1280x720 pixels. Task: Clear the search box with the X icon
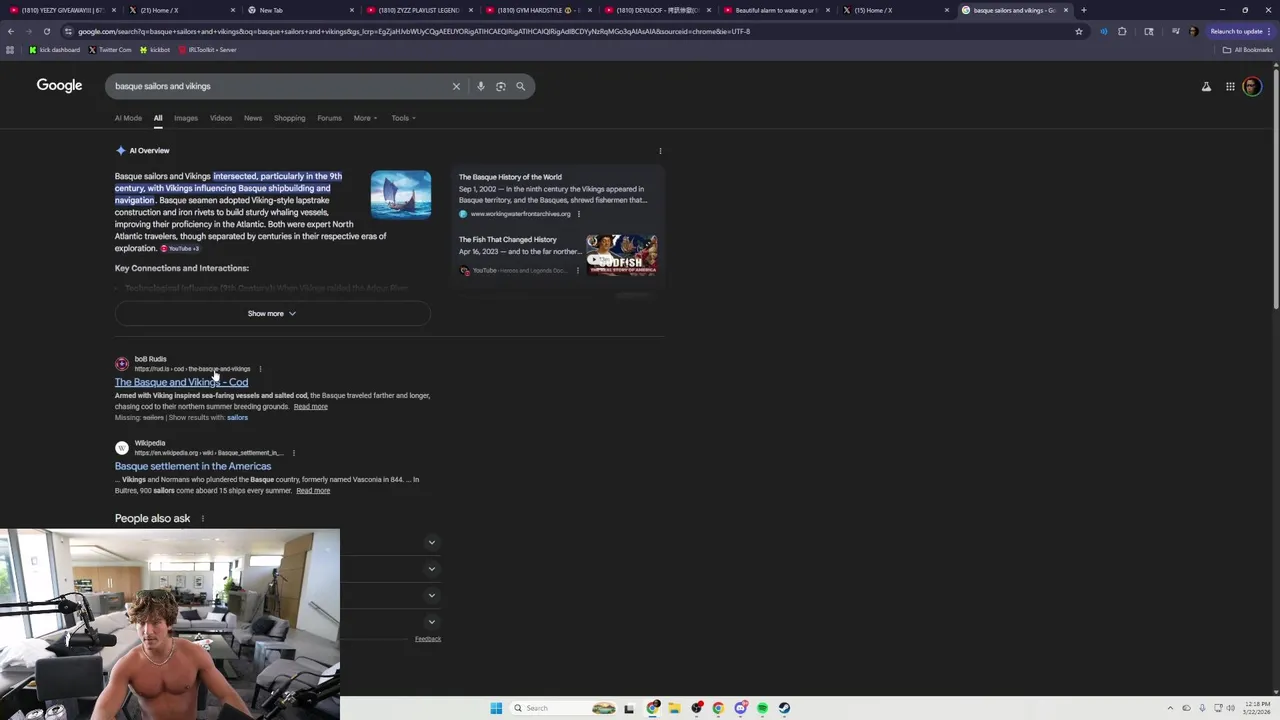(x=456, y=86)
